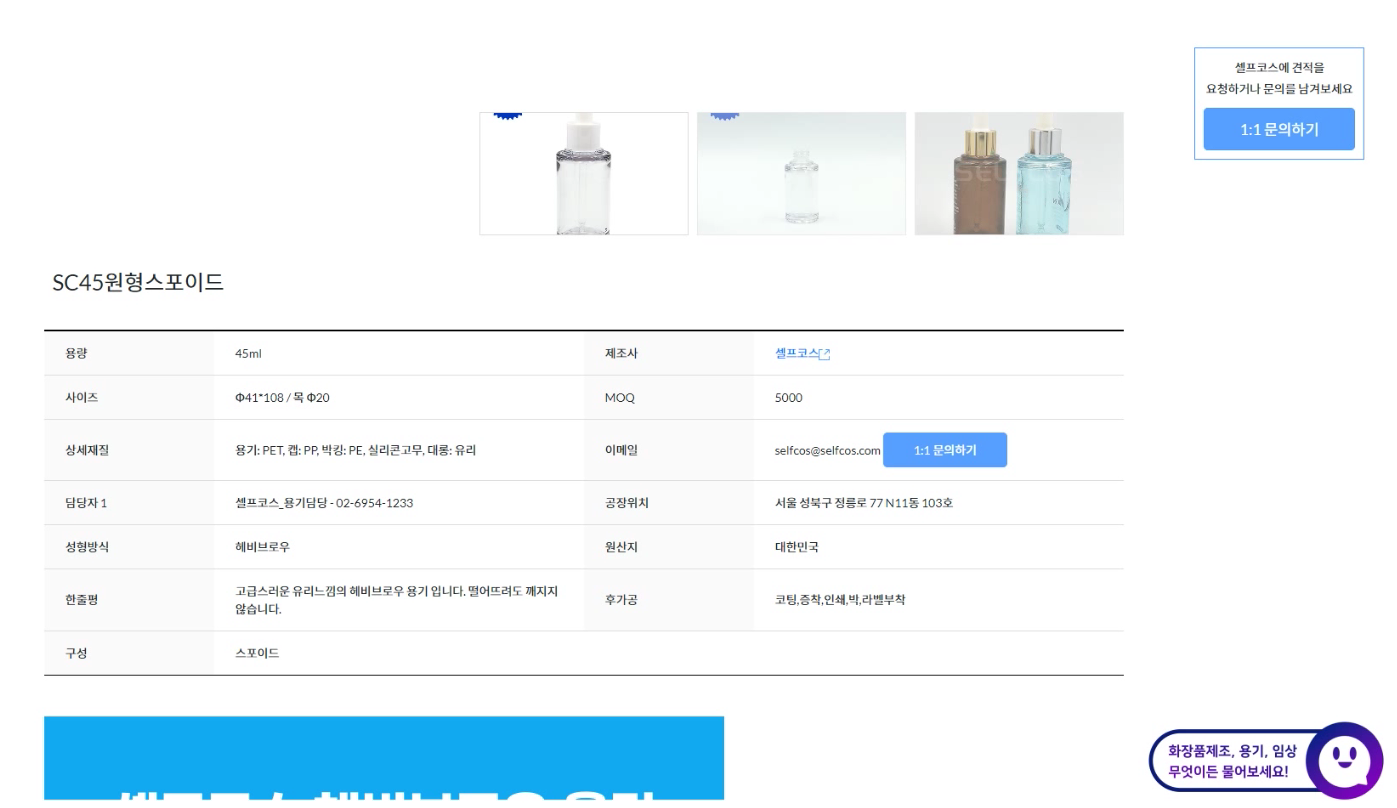Open the 1:1 문의하기 button in the sidebar box

tap(1278, 130)
